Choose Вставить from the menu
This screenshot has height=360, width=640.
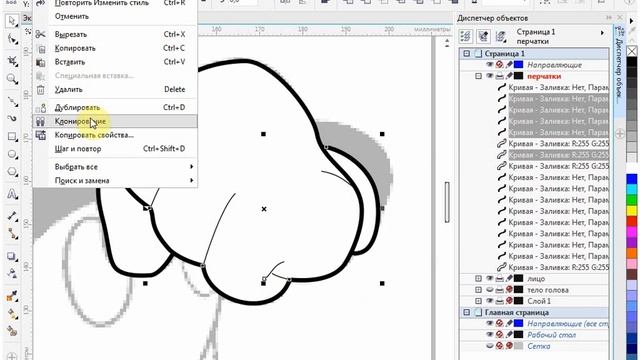[115, 62]
